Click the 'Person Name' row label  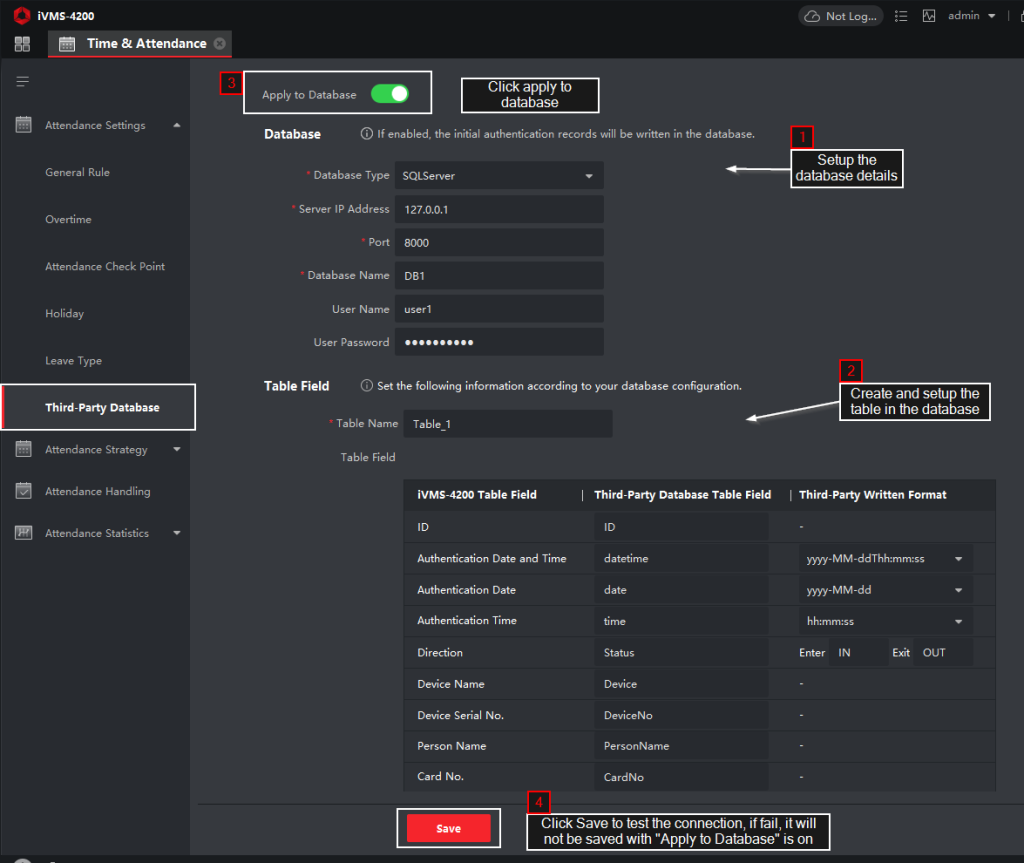pyautogui.click(x=451, y=746)
